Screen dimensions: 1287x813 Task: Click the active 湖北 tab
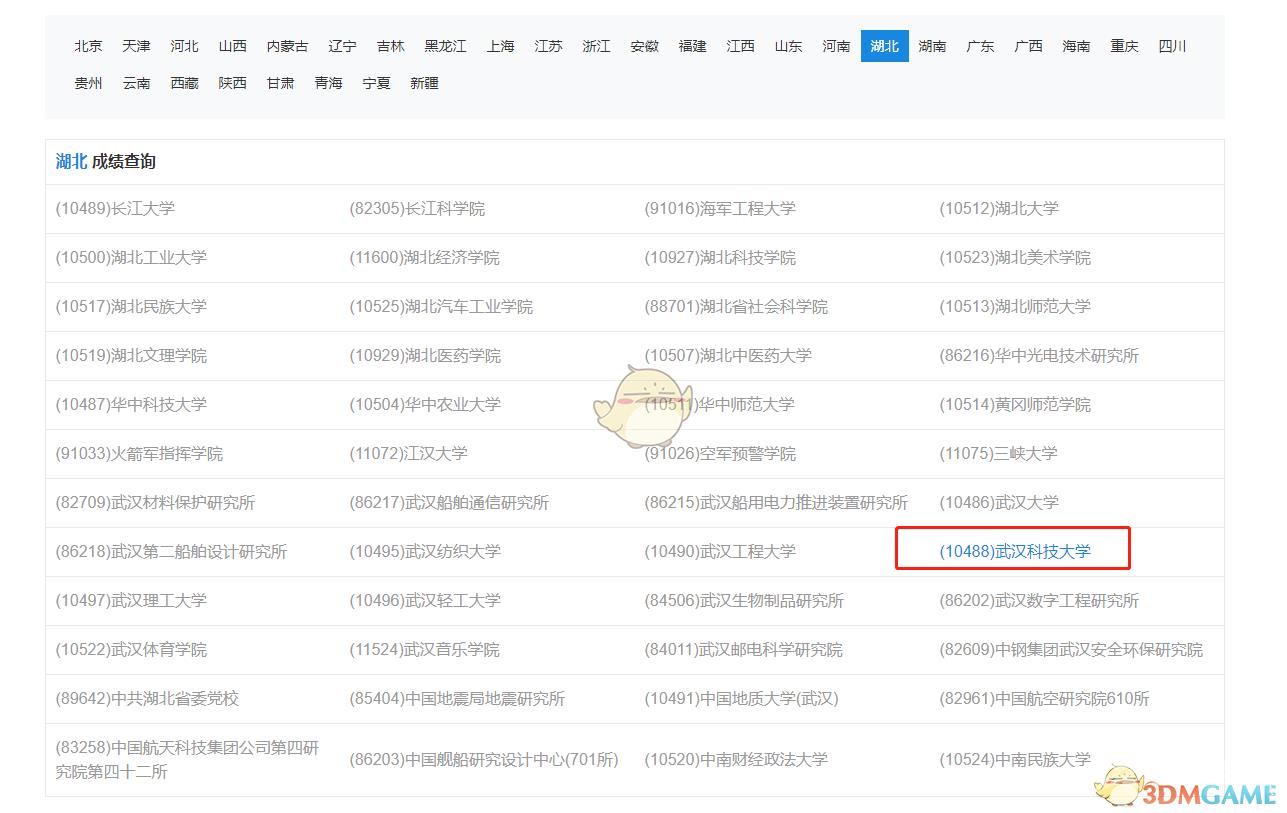[x=885, y=46]
